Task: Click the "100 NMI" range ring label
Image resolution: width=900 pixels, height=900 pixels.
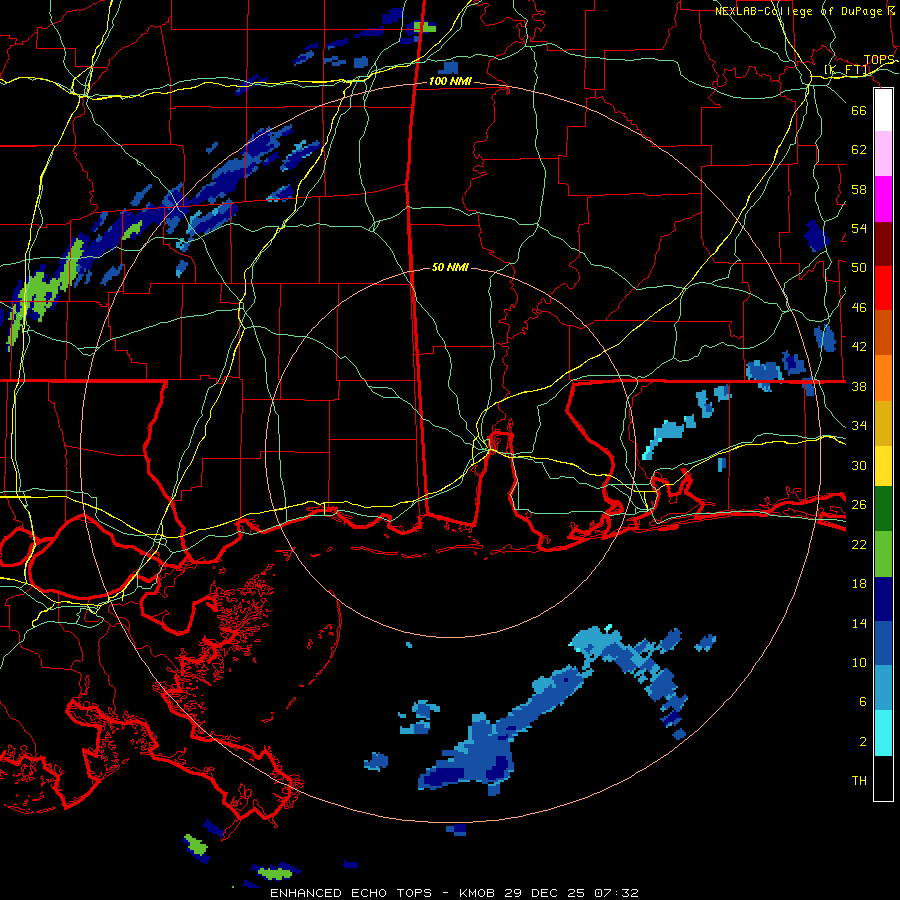Action: pos(451,82)
